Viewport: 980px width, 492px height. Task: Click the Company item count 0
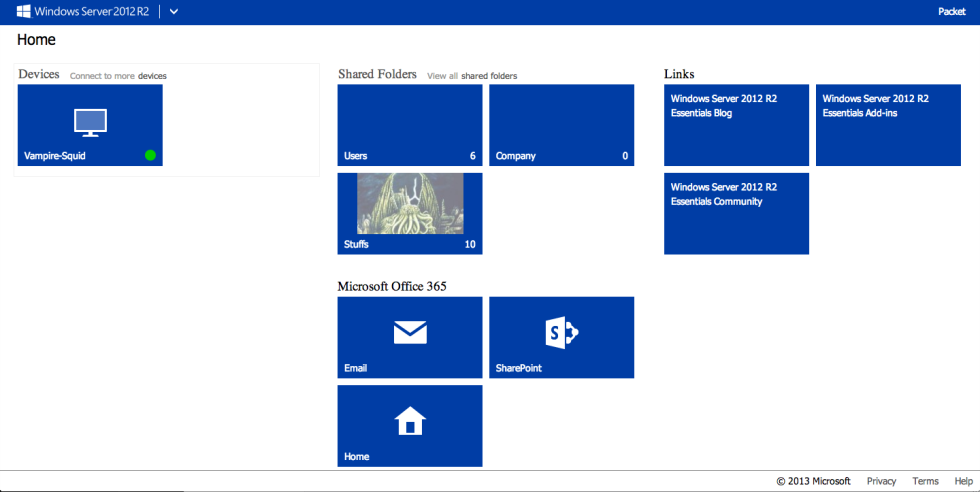click(x=625, y=156)
